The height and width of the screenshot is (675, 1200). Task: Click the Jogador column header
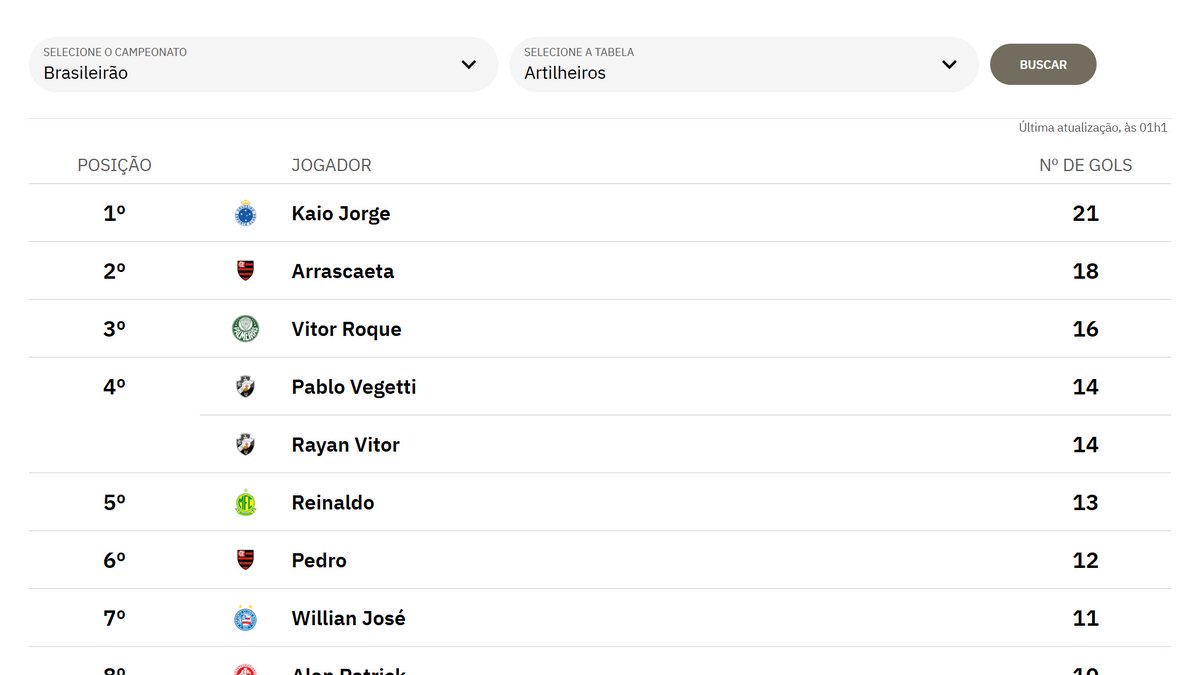pos(331,165)
